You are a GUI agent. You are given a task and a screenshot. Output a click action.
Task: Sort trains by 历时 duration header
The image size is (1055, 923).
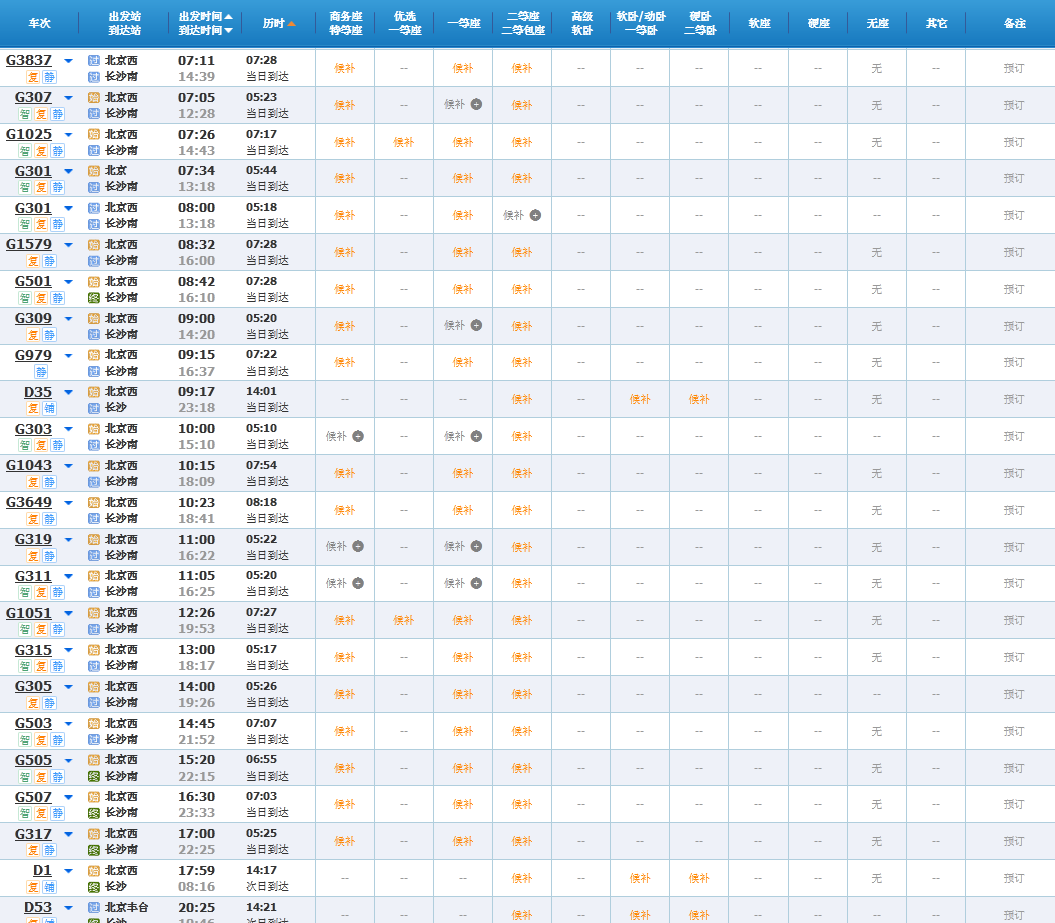pyautogui.click(x=279, y=23)
